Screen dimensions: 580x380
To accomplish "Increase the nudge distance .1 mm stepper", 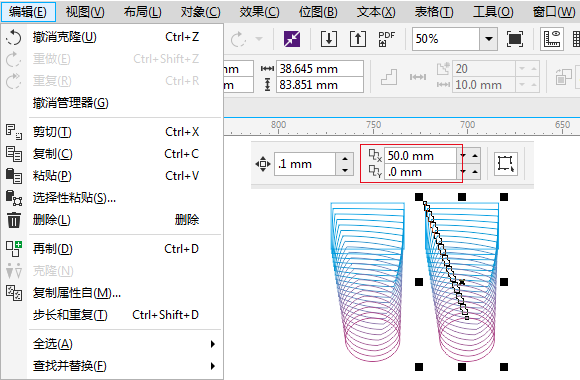I will click(x=345, y=159).
